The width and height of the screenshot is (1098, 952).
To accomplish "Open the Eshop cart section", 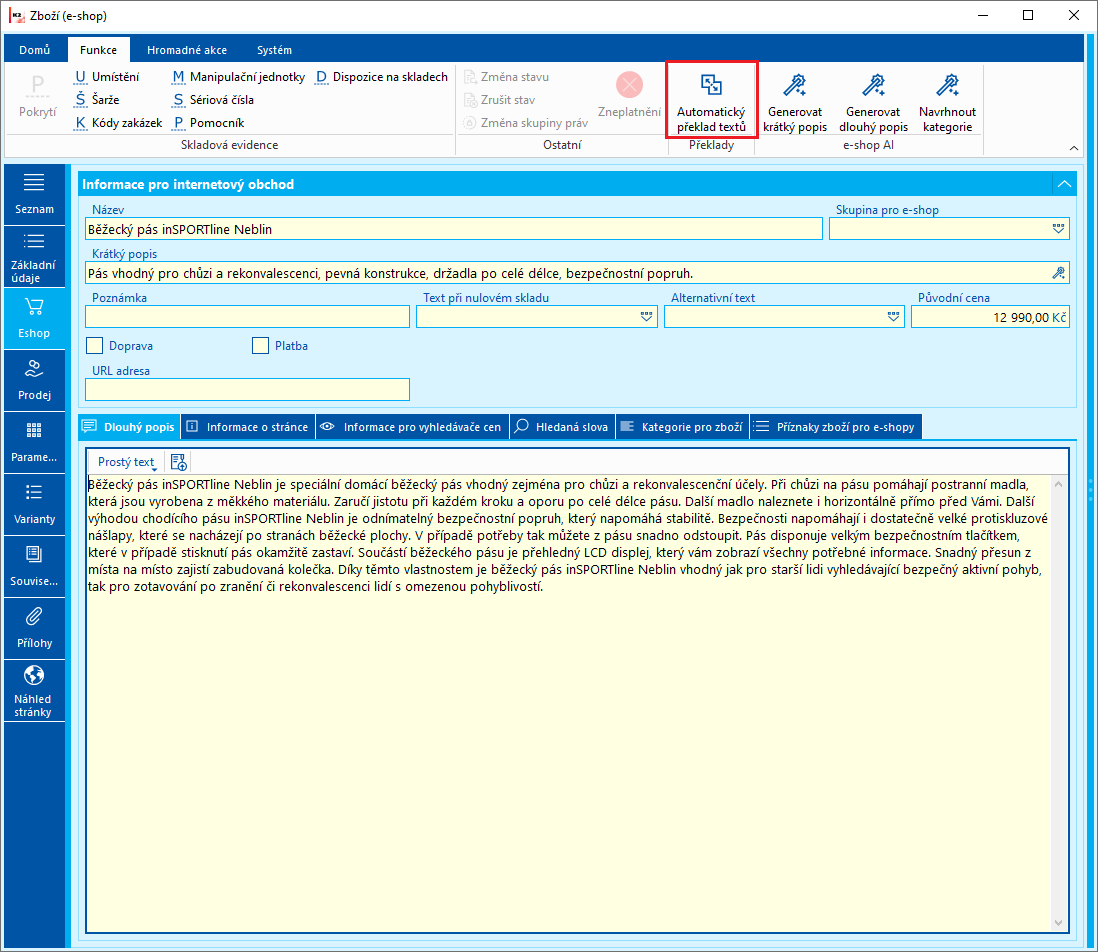I will (x=34, y=318).
